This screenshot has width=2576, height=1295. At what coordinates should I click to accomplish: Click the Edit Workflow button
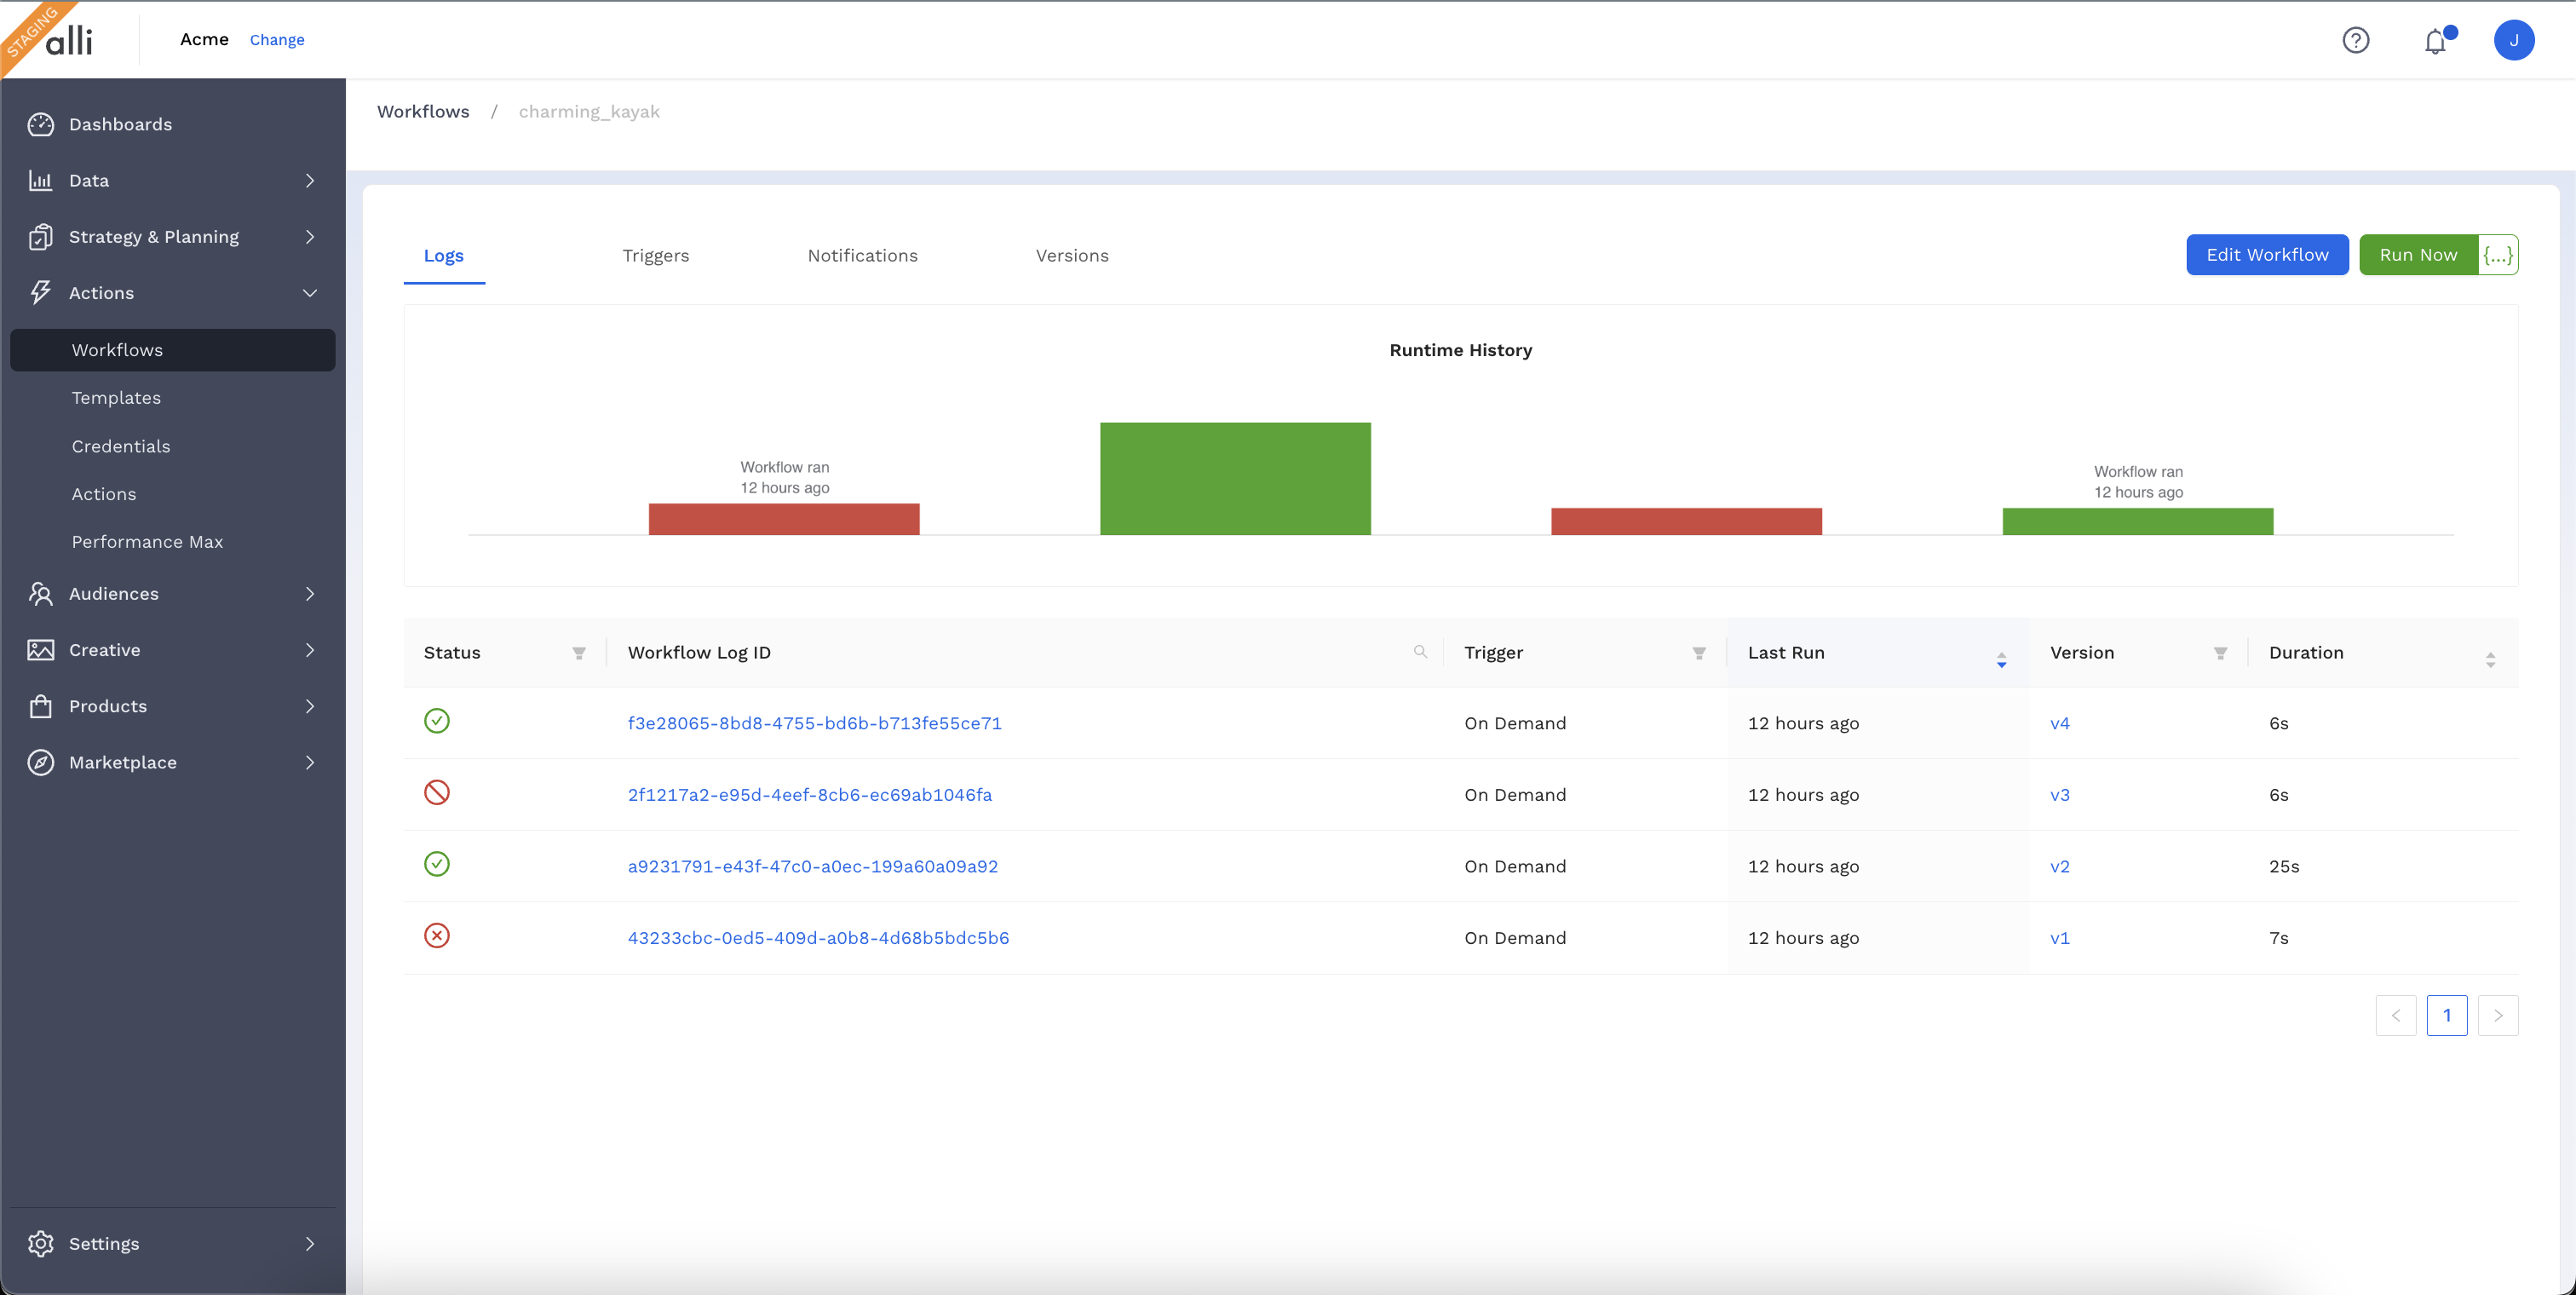[x=2266, y=255]
